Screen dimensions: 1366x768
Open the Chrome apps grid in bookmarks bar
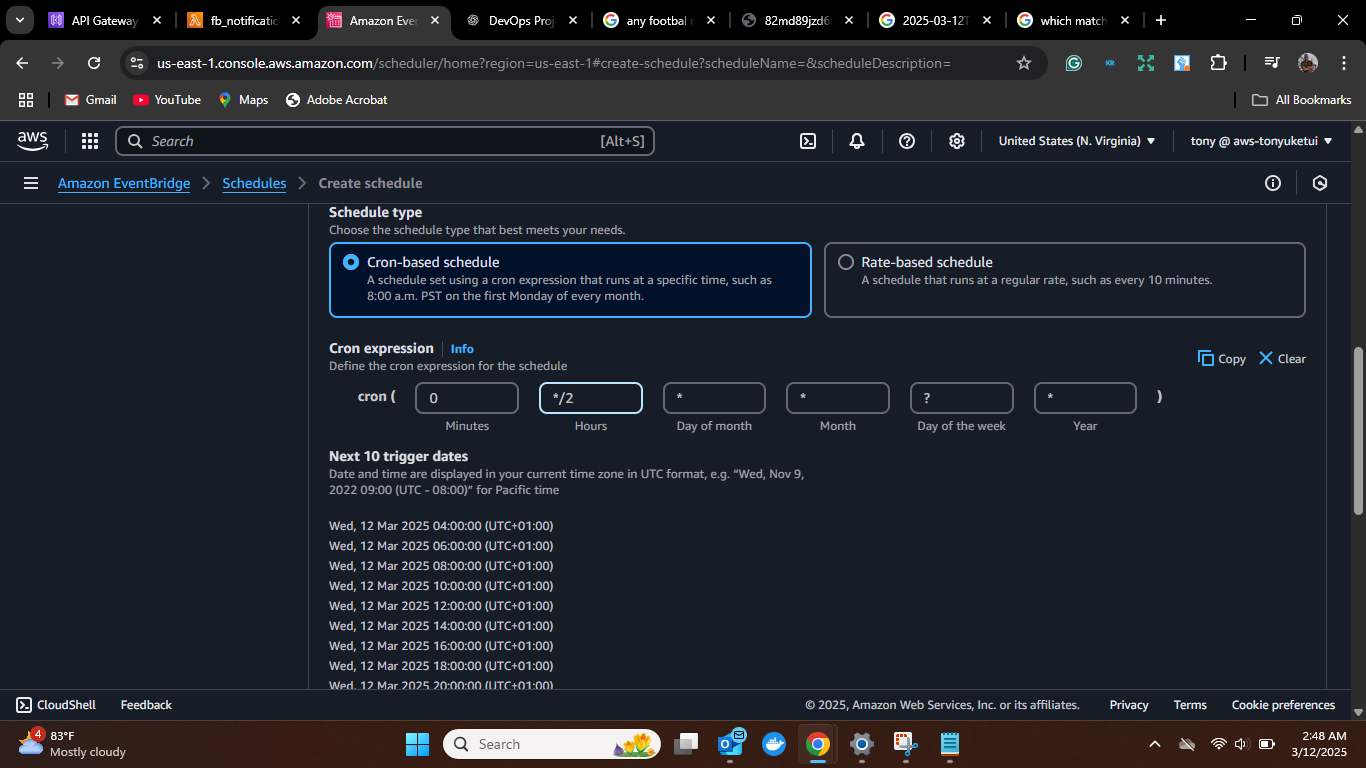pos(26,100)
